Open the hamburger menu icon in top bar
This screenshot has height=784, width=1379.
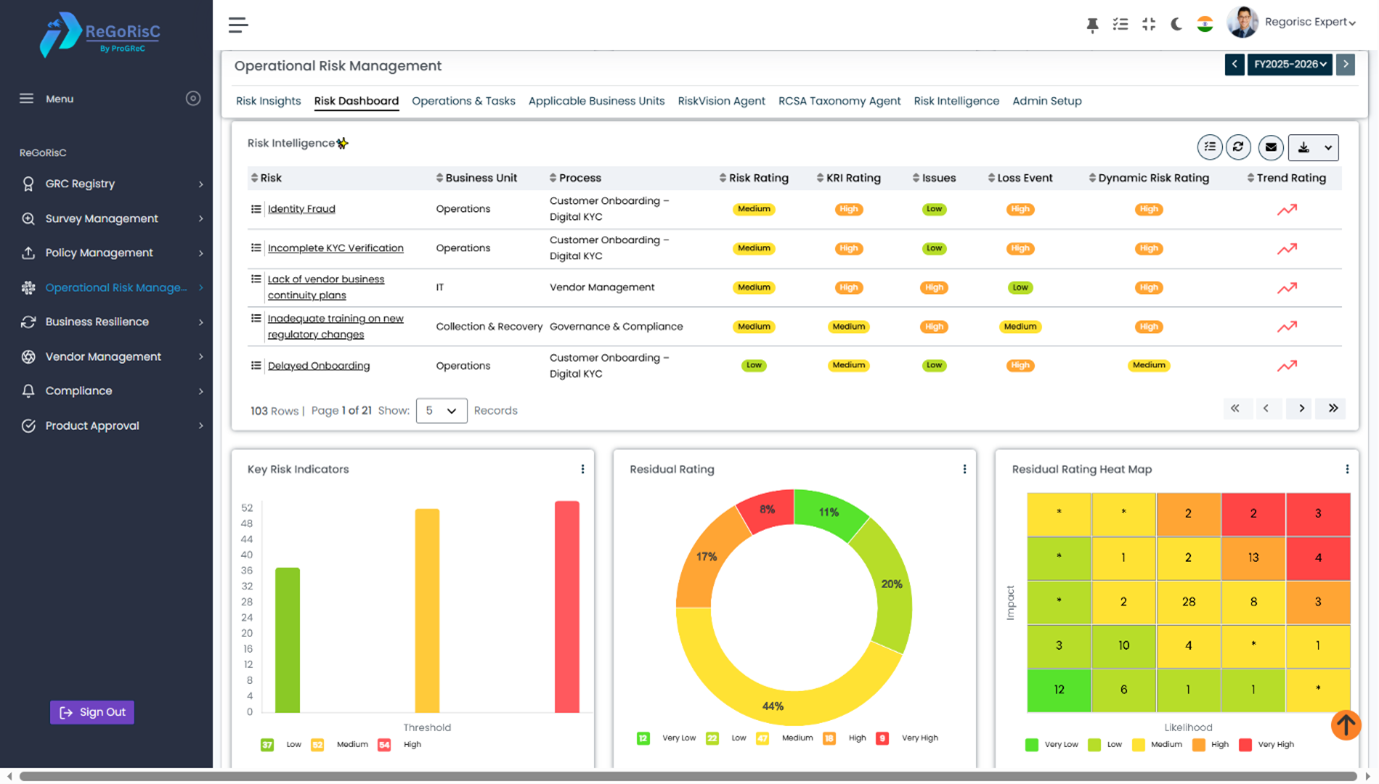click(x=238, y=25)
